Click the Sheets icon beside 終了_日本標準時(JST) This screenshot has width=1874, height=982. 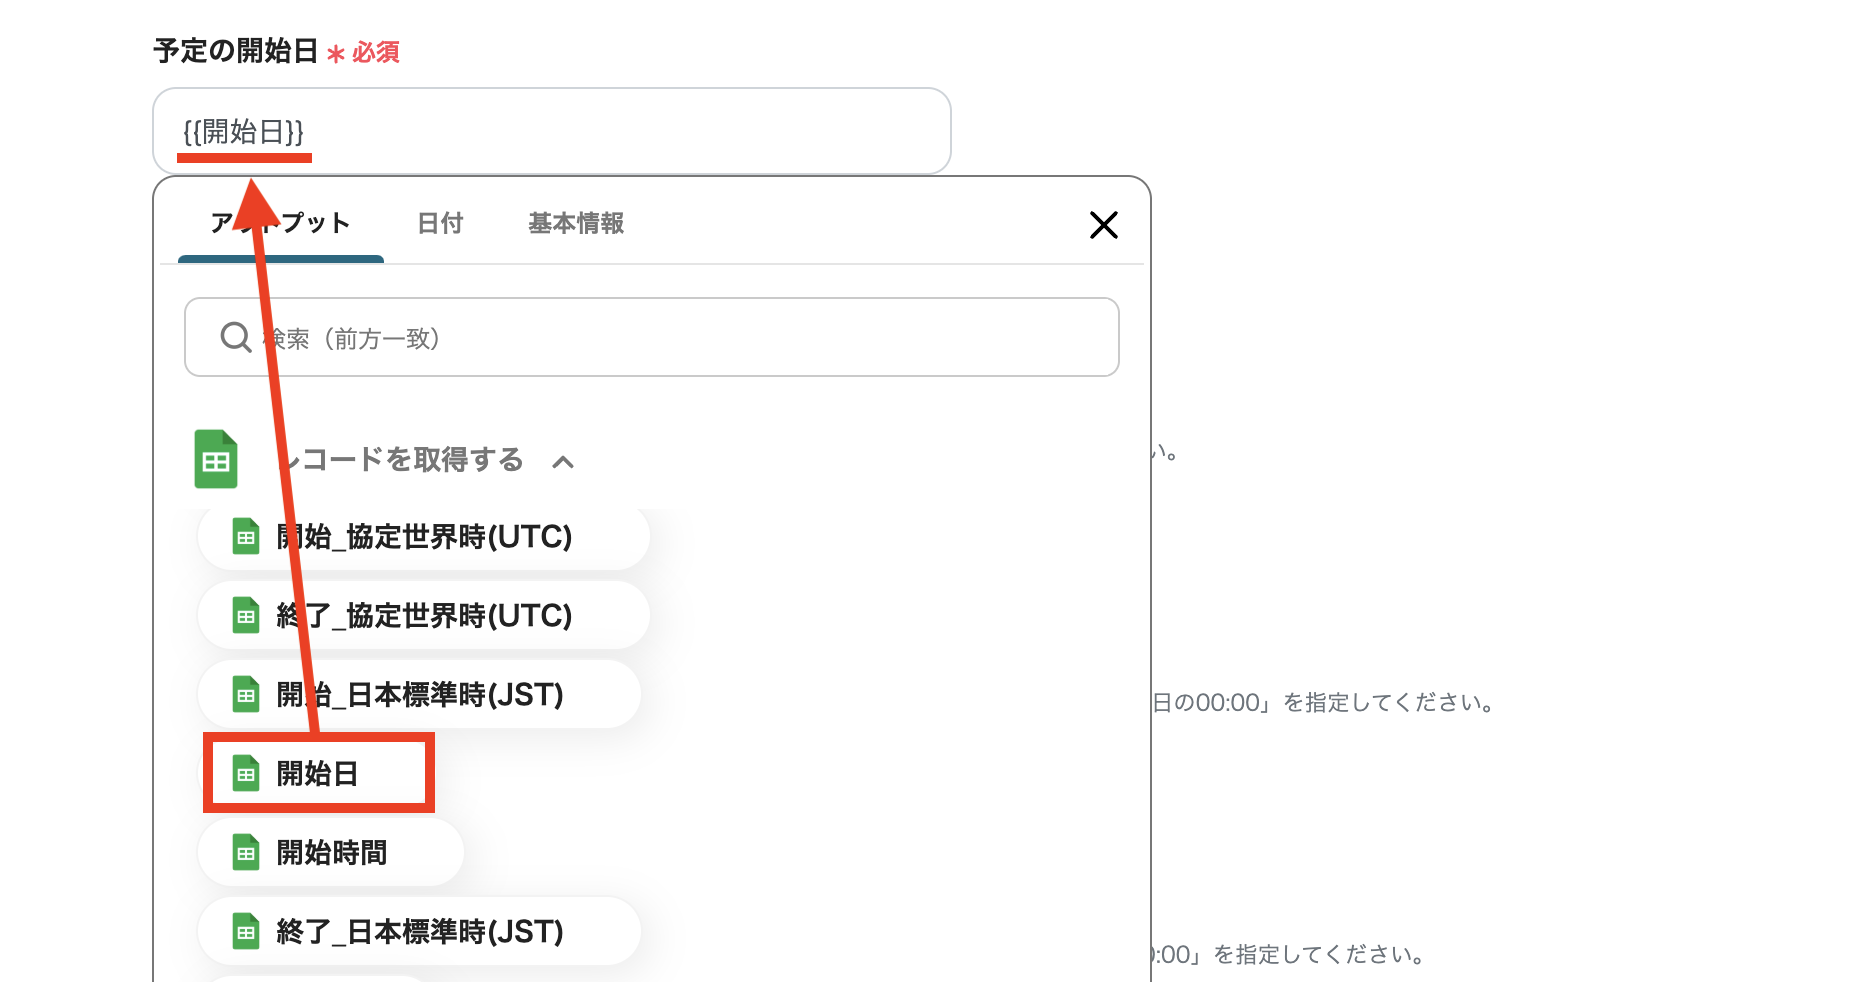tap(245, 930)
